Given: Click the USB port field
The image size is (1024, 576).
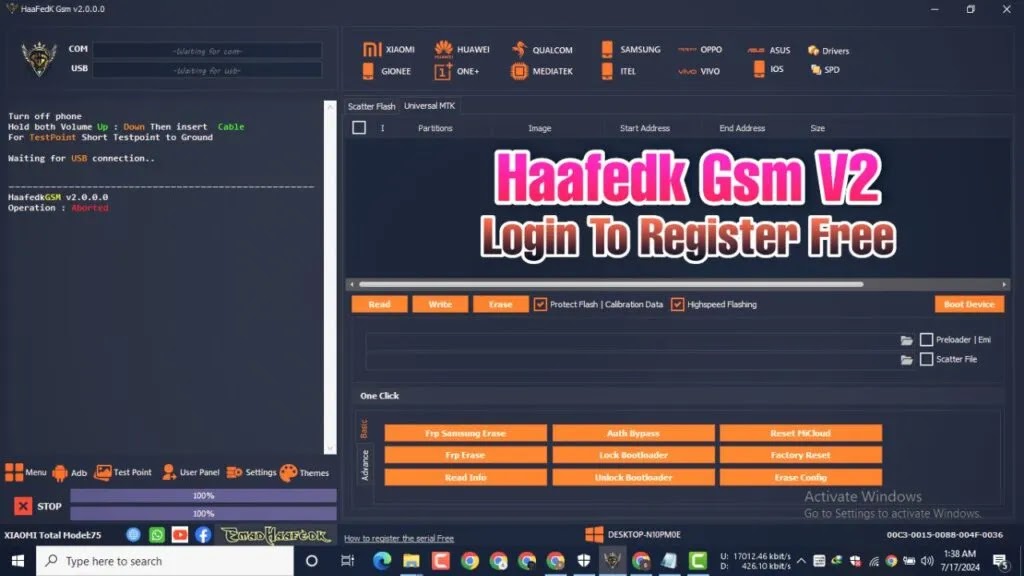Looking at the screenshot, I should (207, 70).
